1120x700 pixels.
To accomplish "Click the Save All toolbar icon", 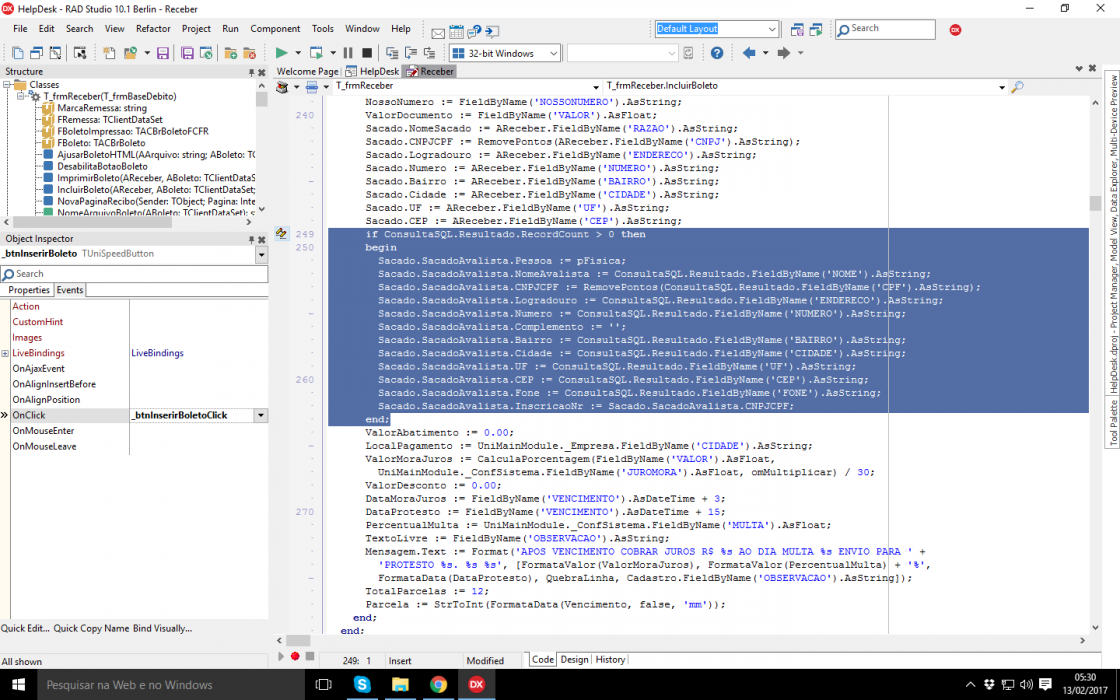I will [x=187, y=53].
